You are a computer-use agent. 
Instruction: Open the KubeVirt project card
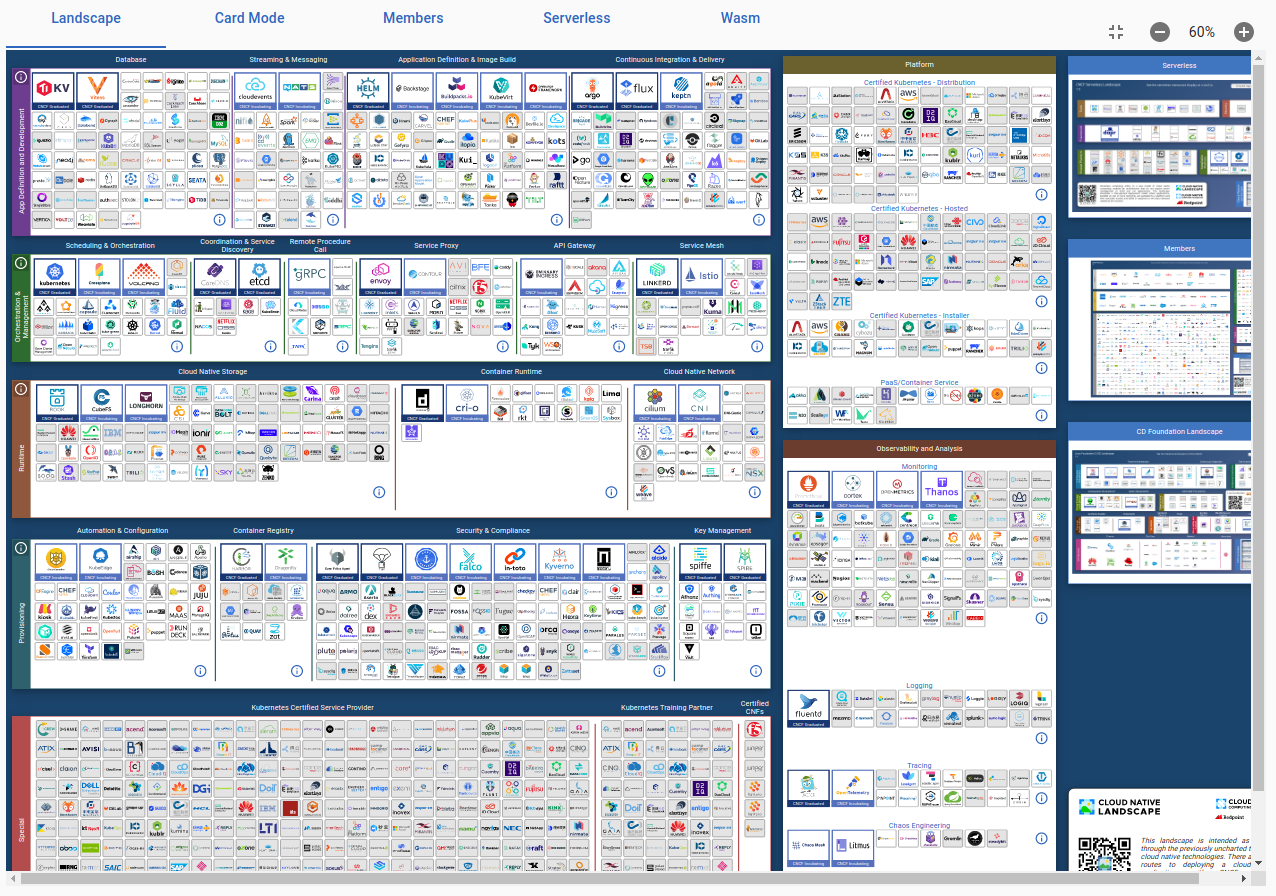pos(500,91)
